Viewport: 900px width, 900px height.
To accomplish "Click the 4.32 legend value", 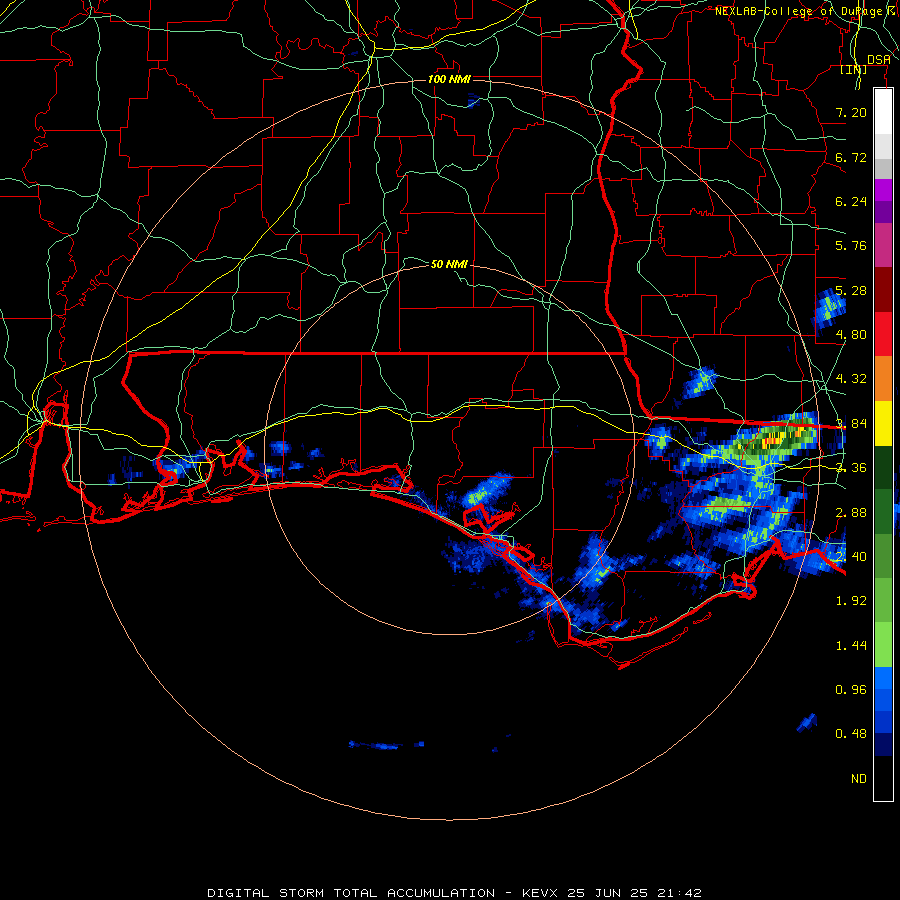I will click(851, 379).
